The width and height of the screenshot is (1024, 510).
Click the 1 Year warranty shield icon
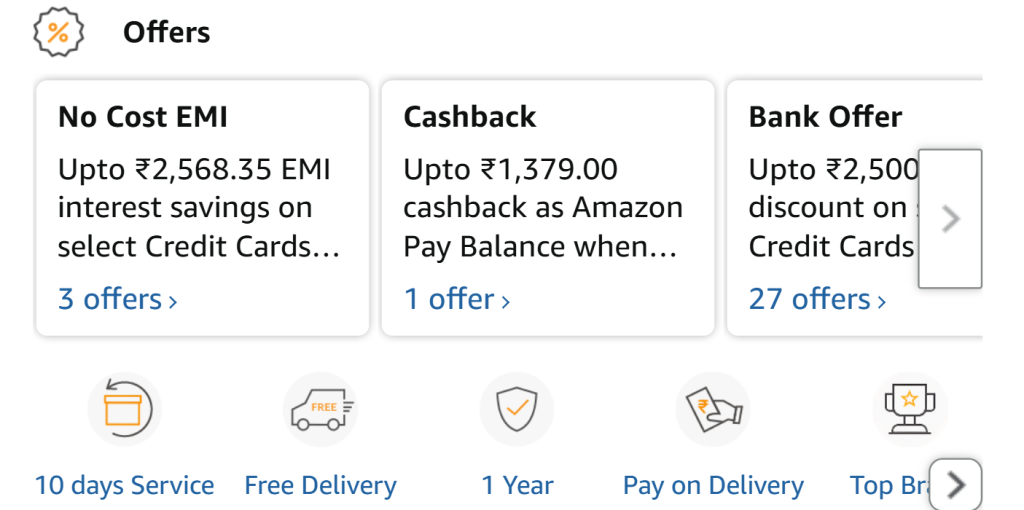point(517,409)
